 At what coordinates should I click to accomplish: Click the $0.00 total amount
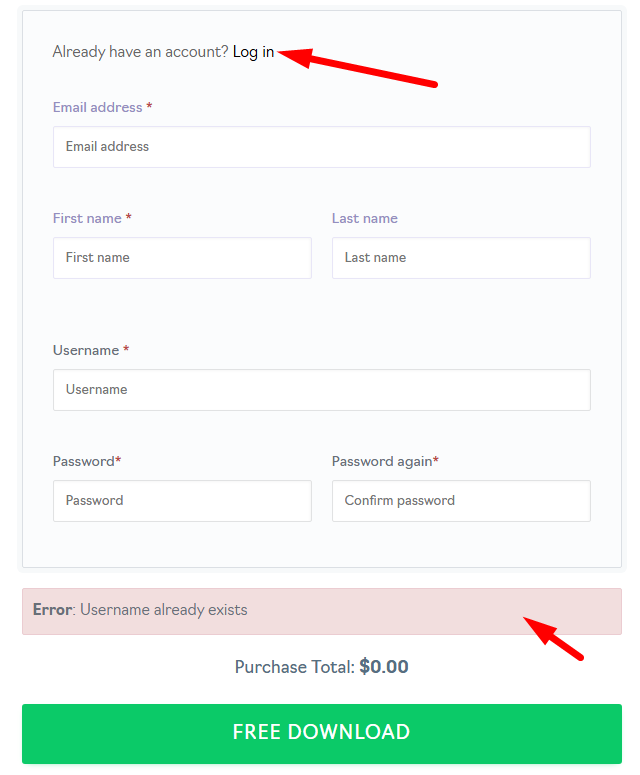pyautogui.click(x=384, y=667)
